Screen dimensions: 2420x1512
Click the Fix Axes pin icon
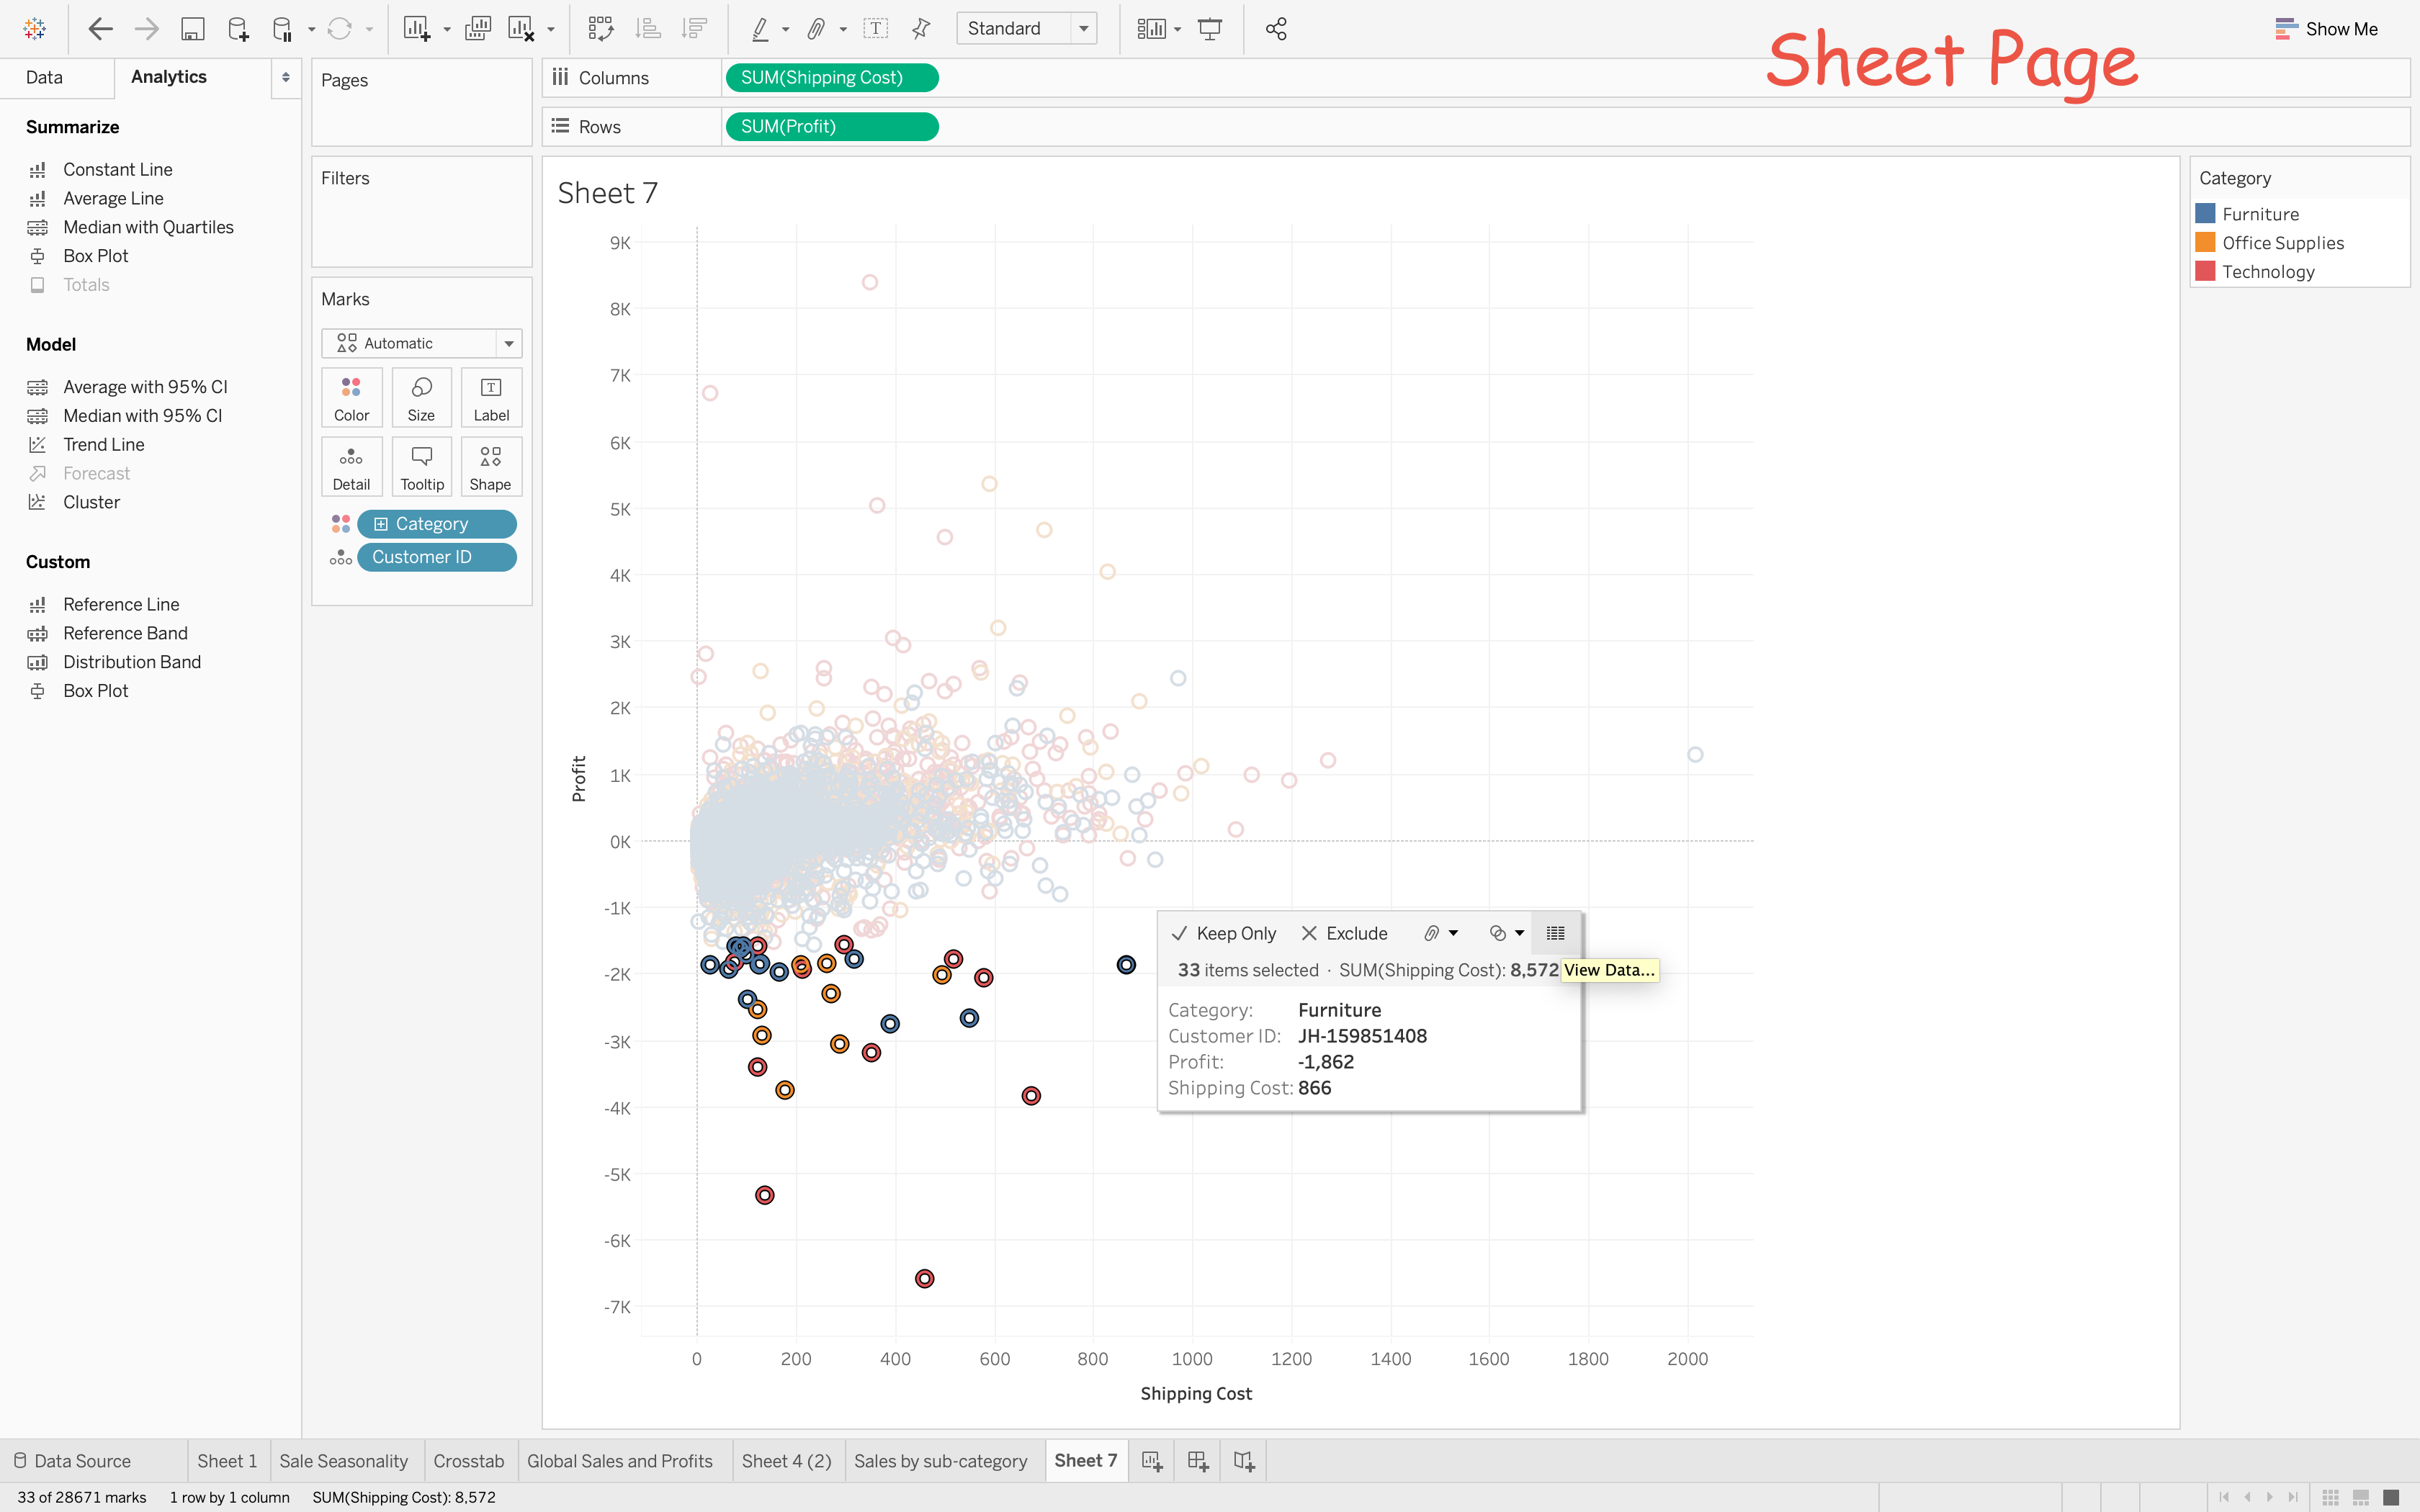tap(921, 29)
